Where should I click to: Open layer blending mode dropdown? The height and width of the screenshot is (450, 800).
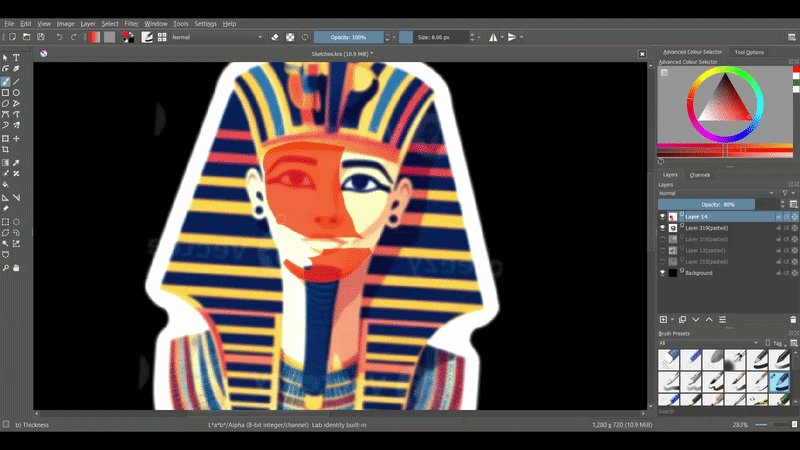point(716,193)
